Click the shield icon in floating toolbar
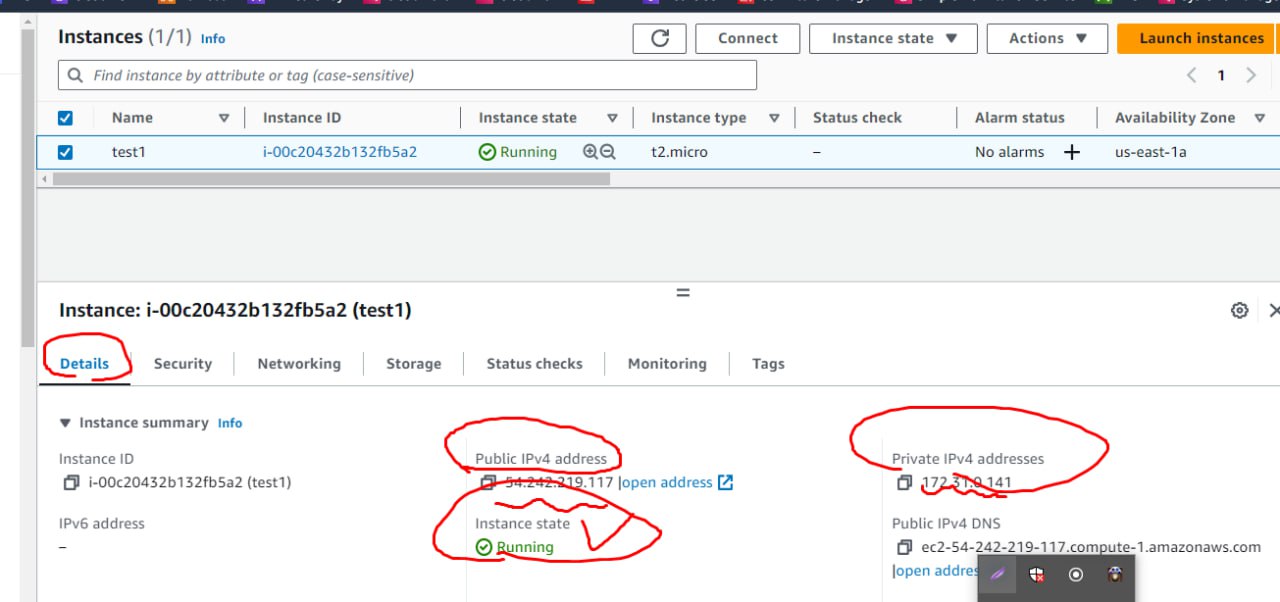This screenshot has height=602, width=1280. (1037, 575)
